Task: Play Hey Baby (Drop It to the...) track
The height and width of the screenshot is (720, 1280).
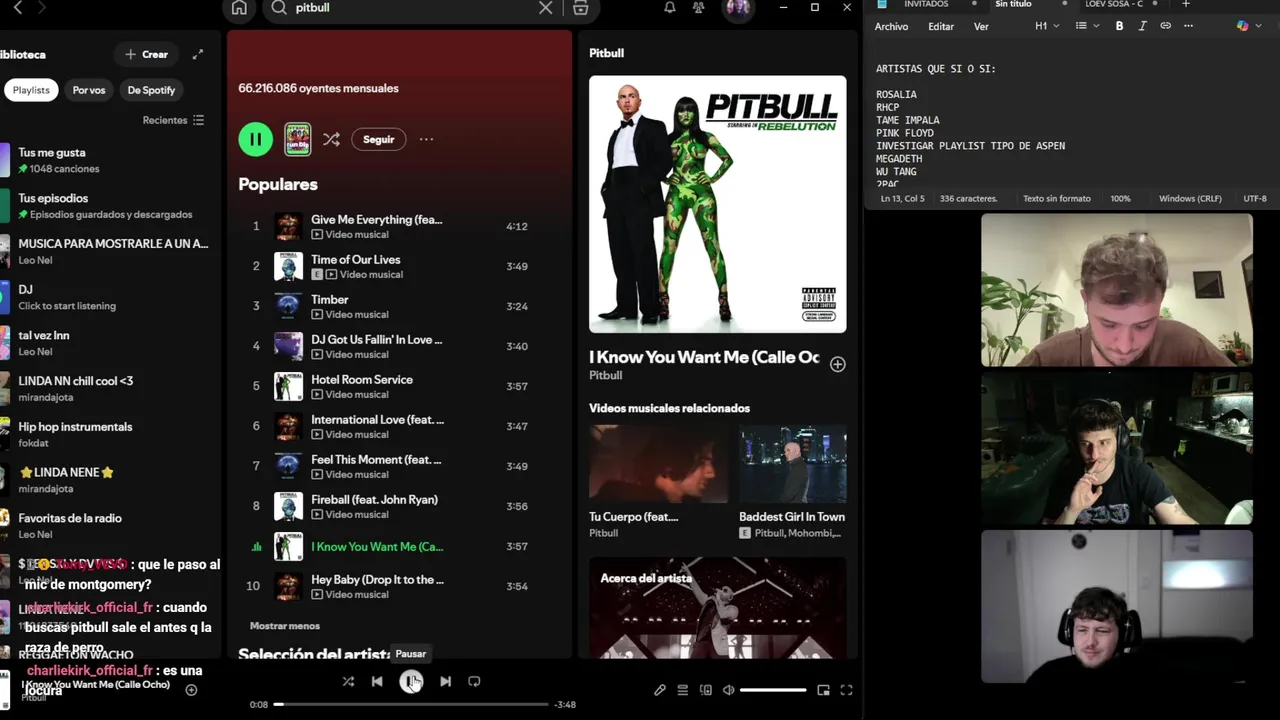Action: 400,586
